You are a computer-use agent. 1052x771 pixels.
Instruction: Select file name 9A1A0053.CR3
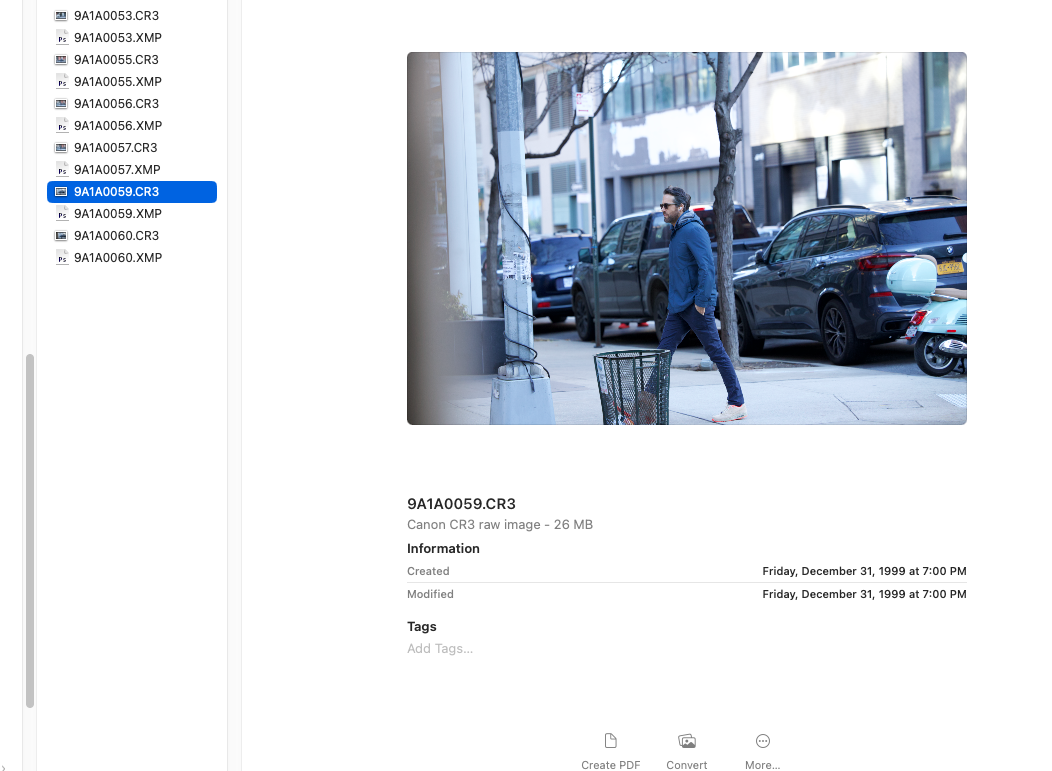tap(116, 15)
